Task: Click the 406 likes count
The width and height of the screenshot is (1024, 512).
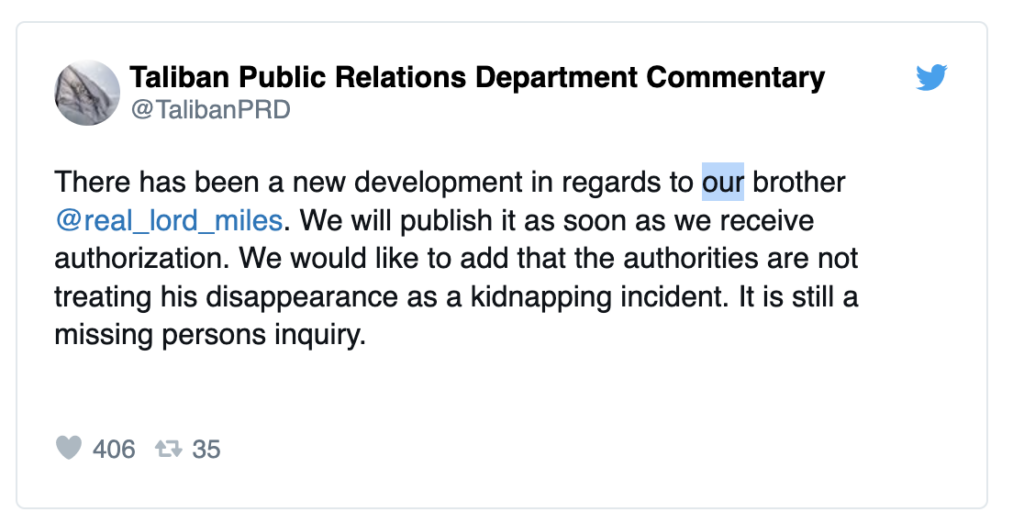Action: point(114,450)
